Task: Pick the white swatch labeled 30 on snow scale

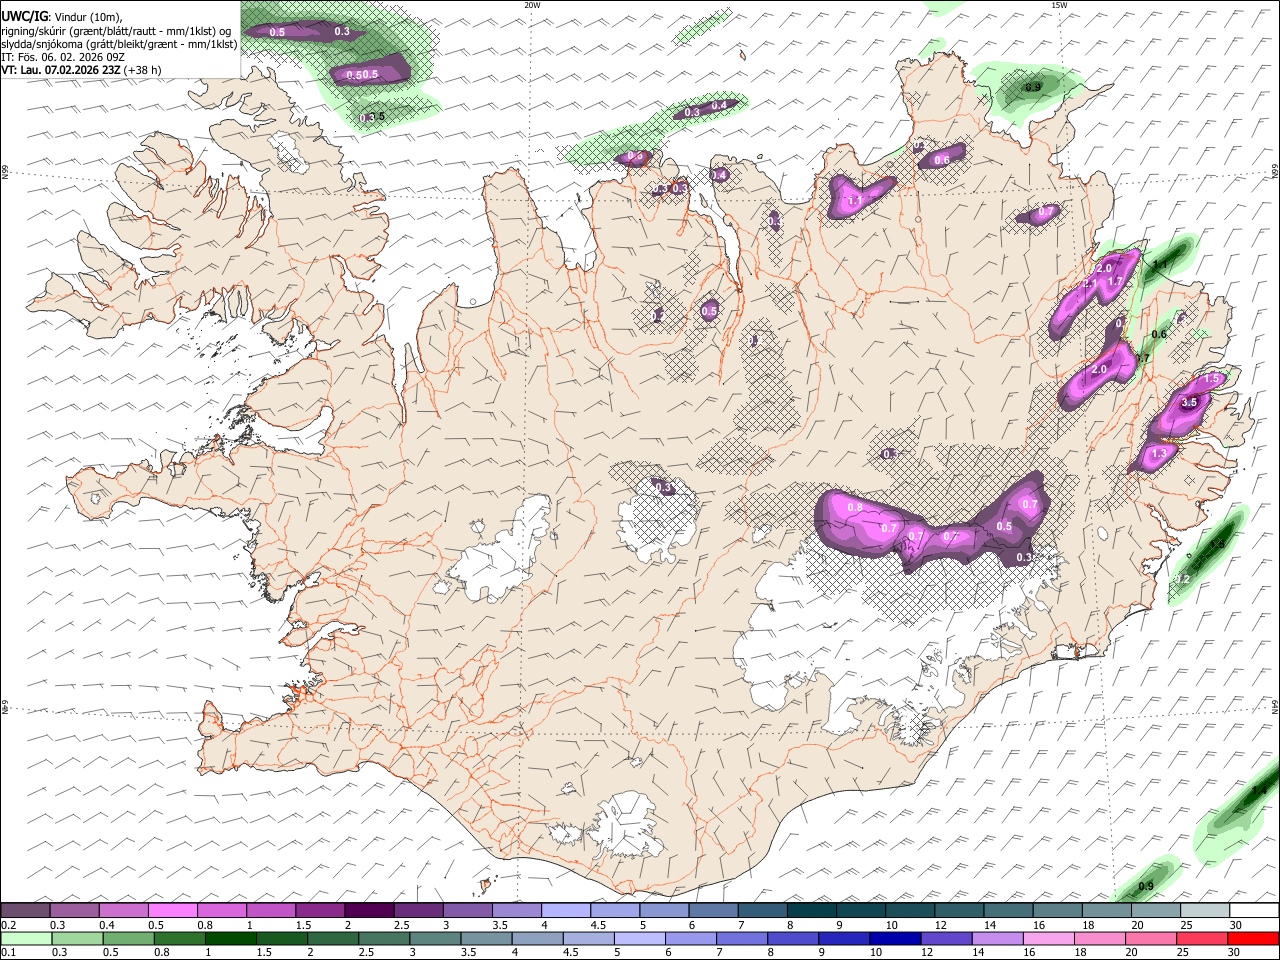Action: pos(1253,911)
